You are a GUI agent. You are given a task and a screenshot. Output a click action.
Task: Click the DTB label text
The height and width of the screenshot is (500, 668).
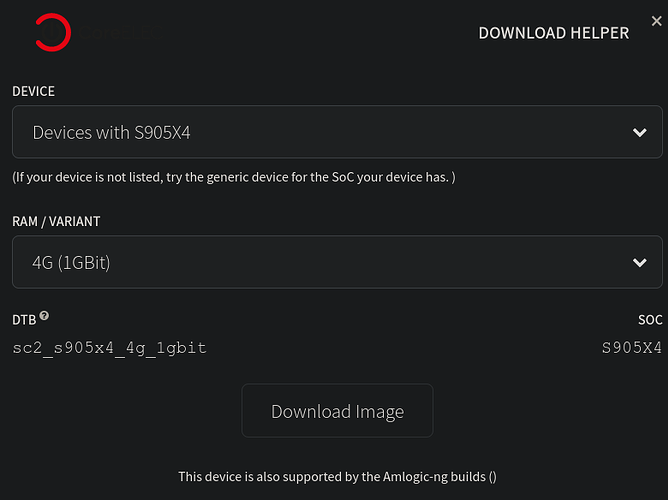pyautogui.click(x=24, y=320)
